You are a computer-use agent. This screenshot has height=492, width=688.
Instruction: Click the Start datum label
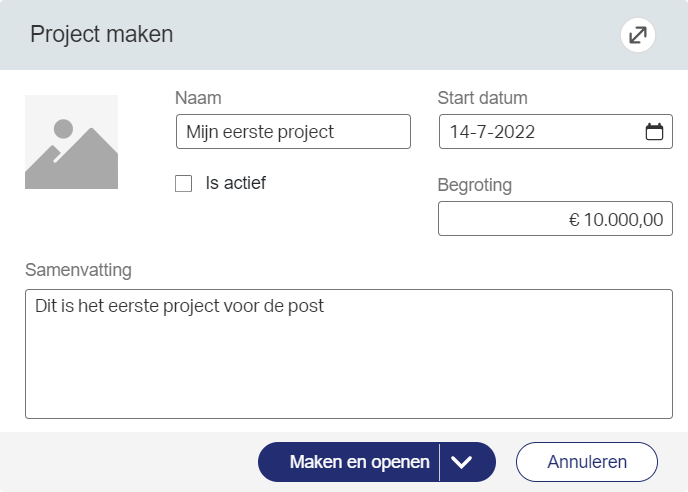(x=482, y=98)
